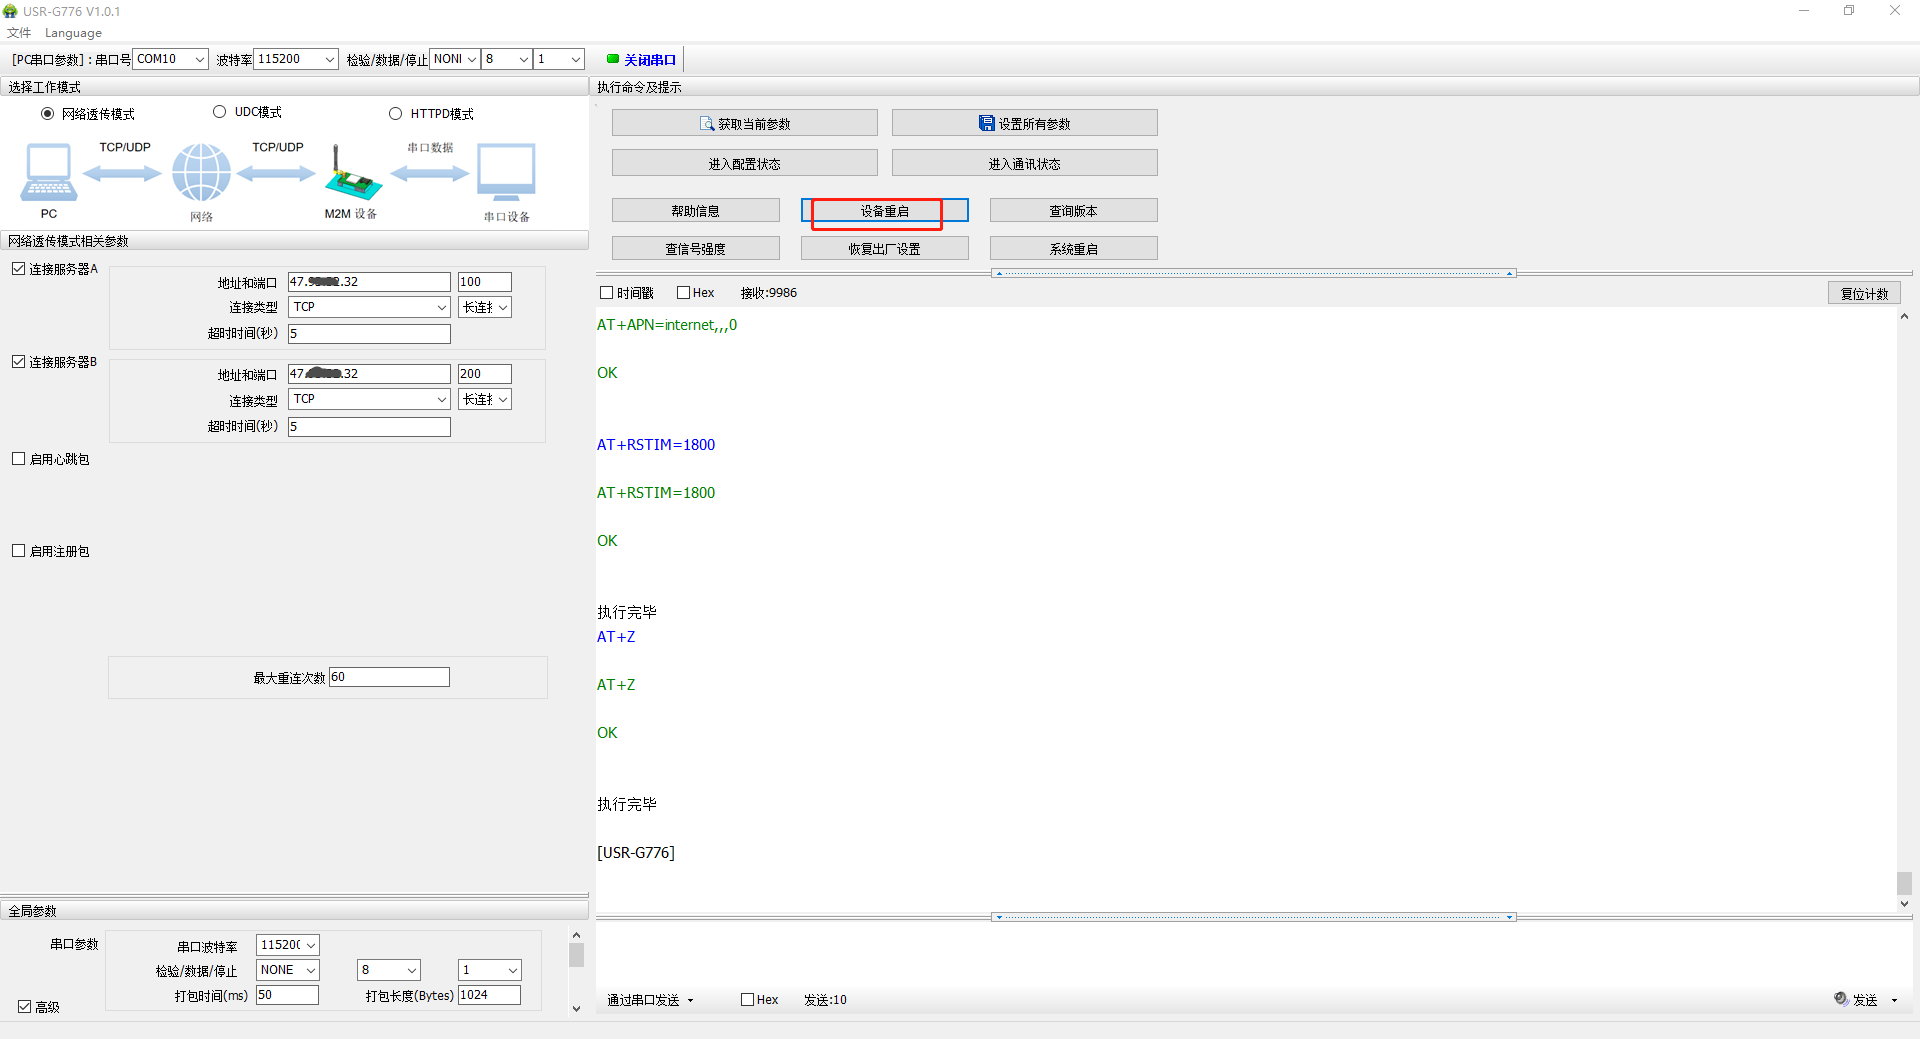Viewport: 1920px width, 1039px height.
Task: Toggle the Hex checkbox above receive log
Action: [x=684, y=293]
